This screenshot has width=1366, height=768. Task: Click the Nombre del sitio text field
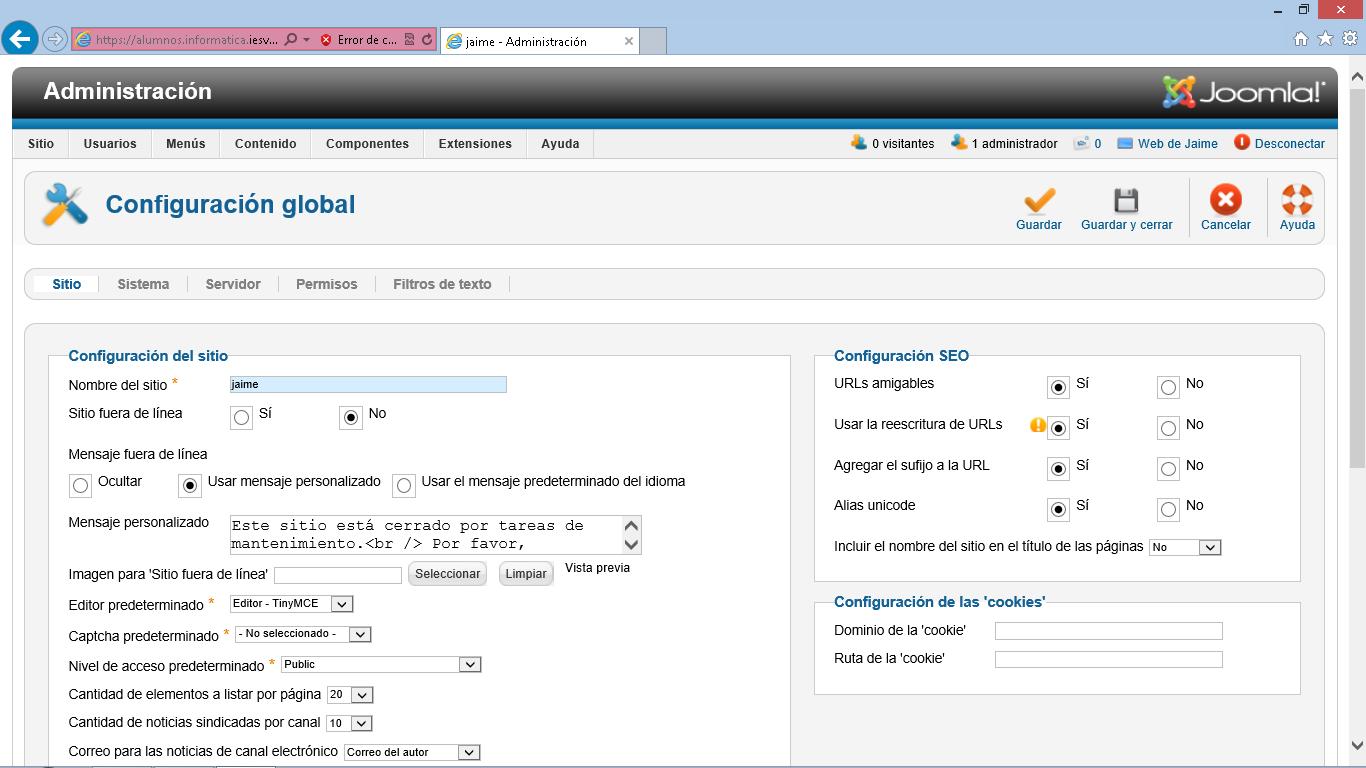[x=368, y=385]
